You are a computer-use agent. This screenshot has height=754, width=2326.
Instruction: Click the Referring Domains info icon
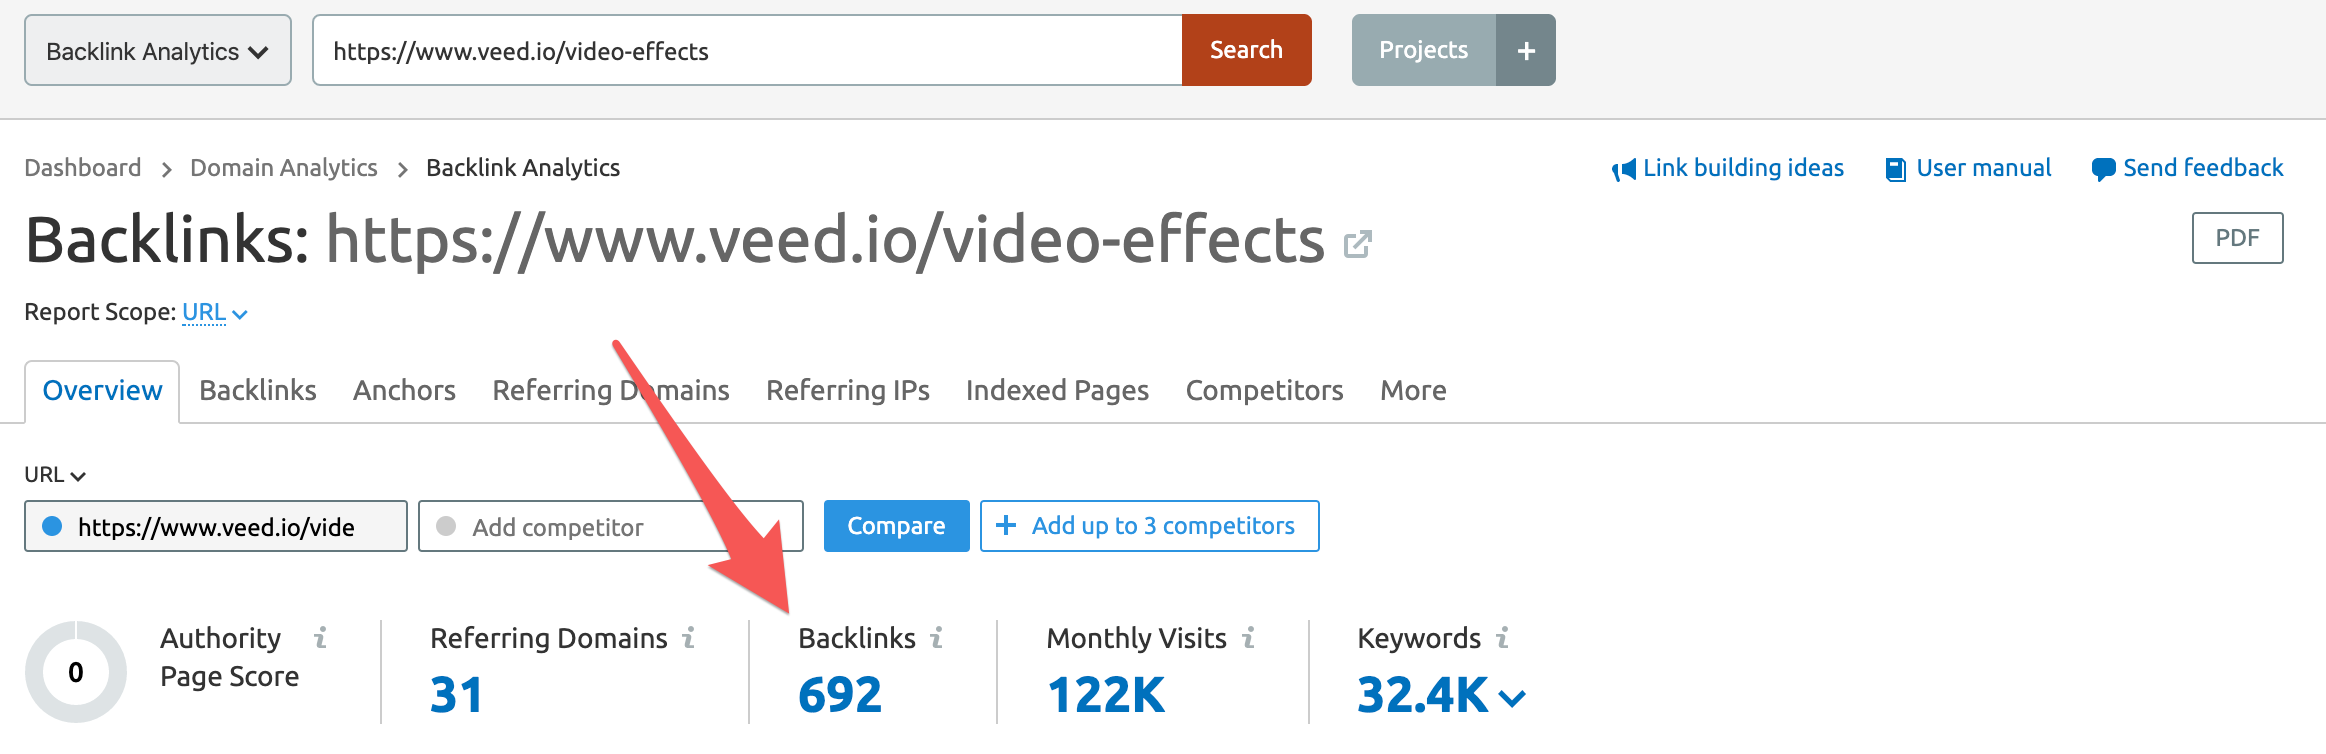(688, 638)
